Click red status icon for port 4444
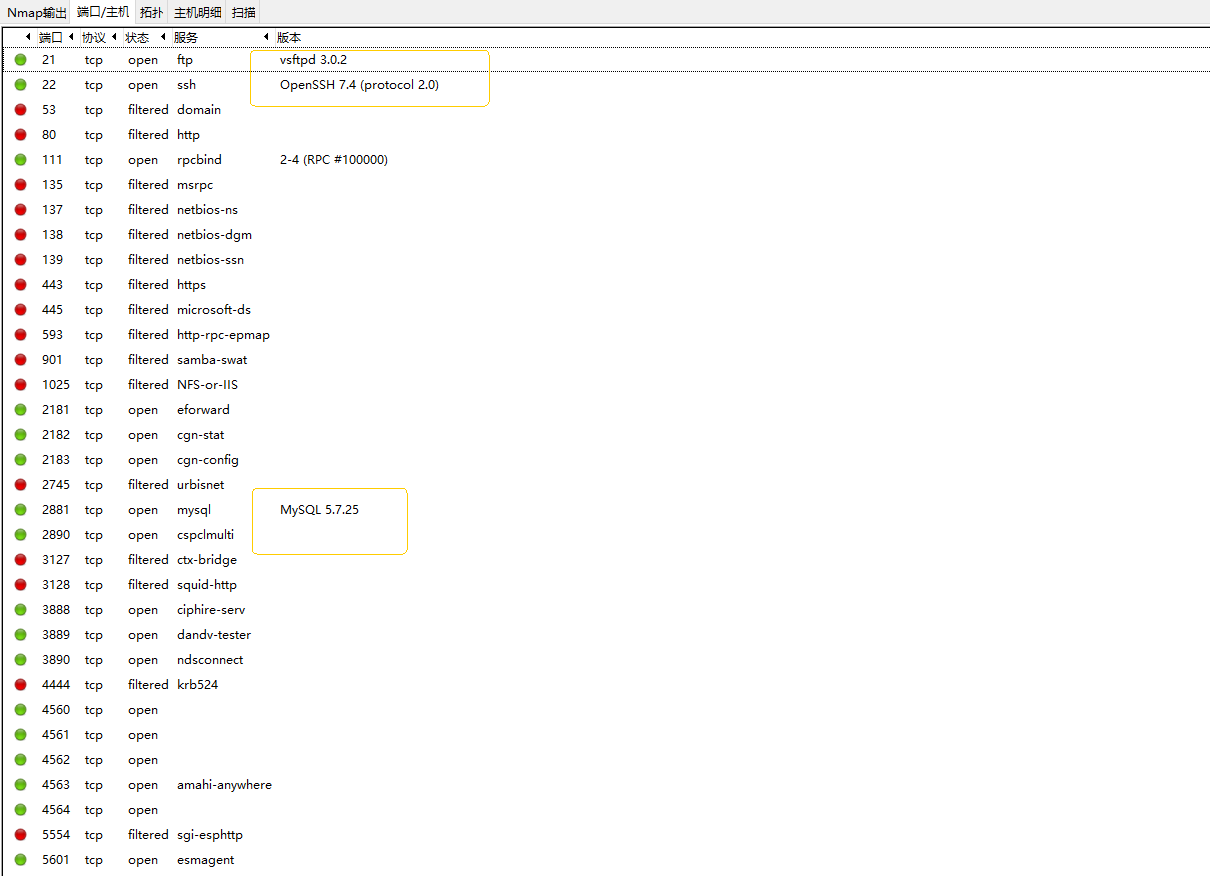1210x876 pixels. tap(21, 685)
